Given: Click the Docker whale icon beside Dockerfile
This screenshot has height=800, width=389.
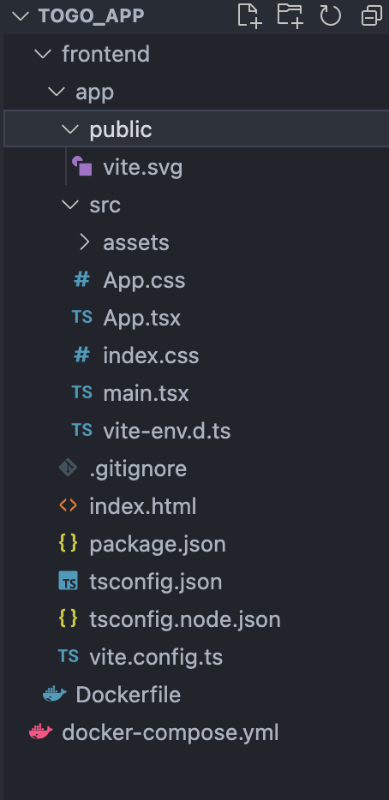Looking at the screenshot, I should 55,694.
